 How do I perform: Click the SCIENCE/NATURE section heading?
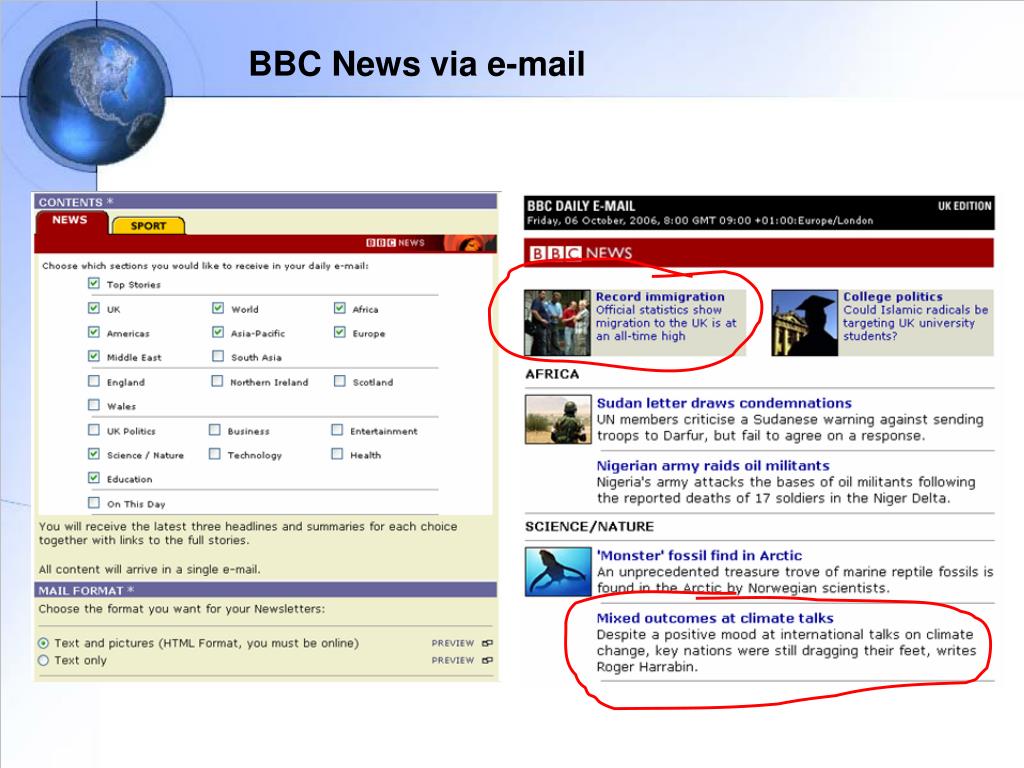pyautogui.click(x=589, y=526)
